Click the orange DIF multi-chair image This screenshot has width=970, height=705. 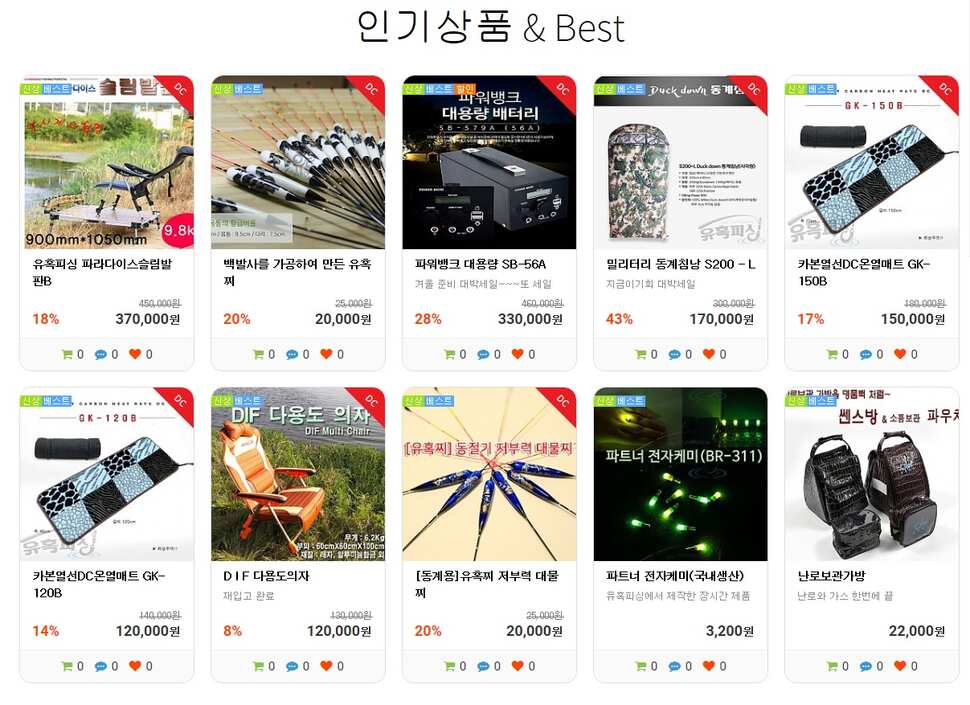point(298,474)
